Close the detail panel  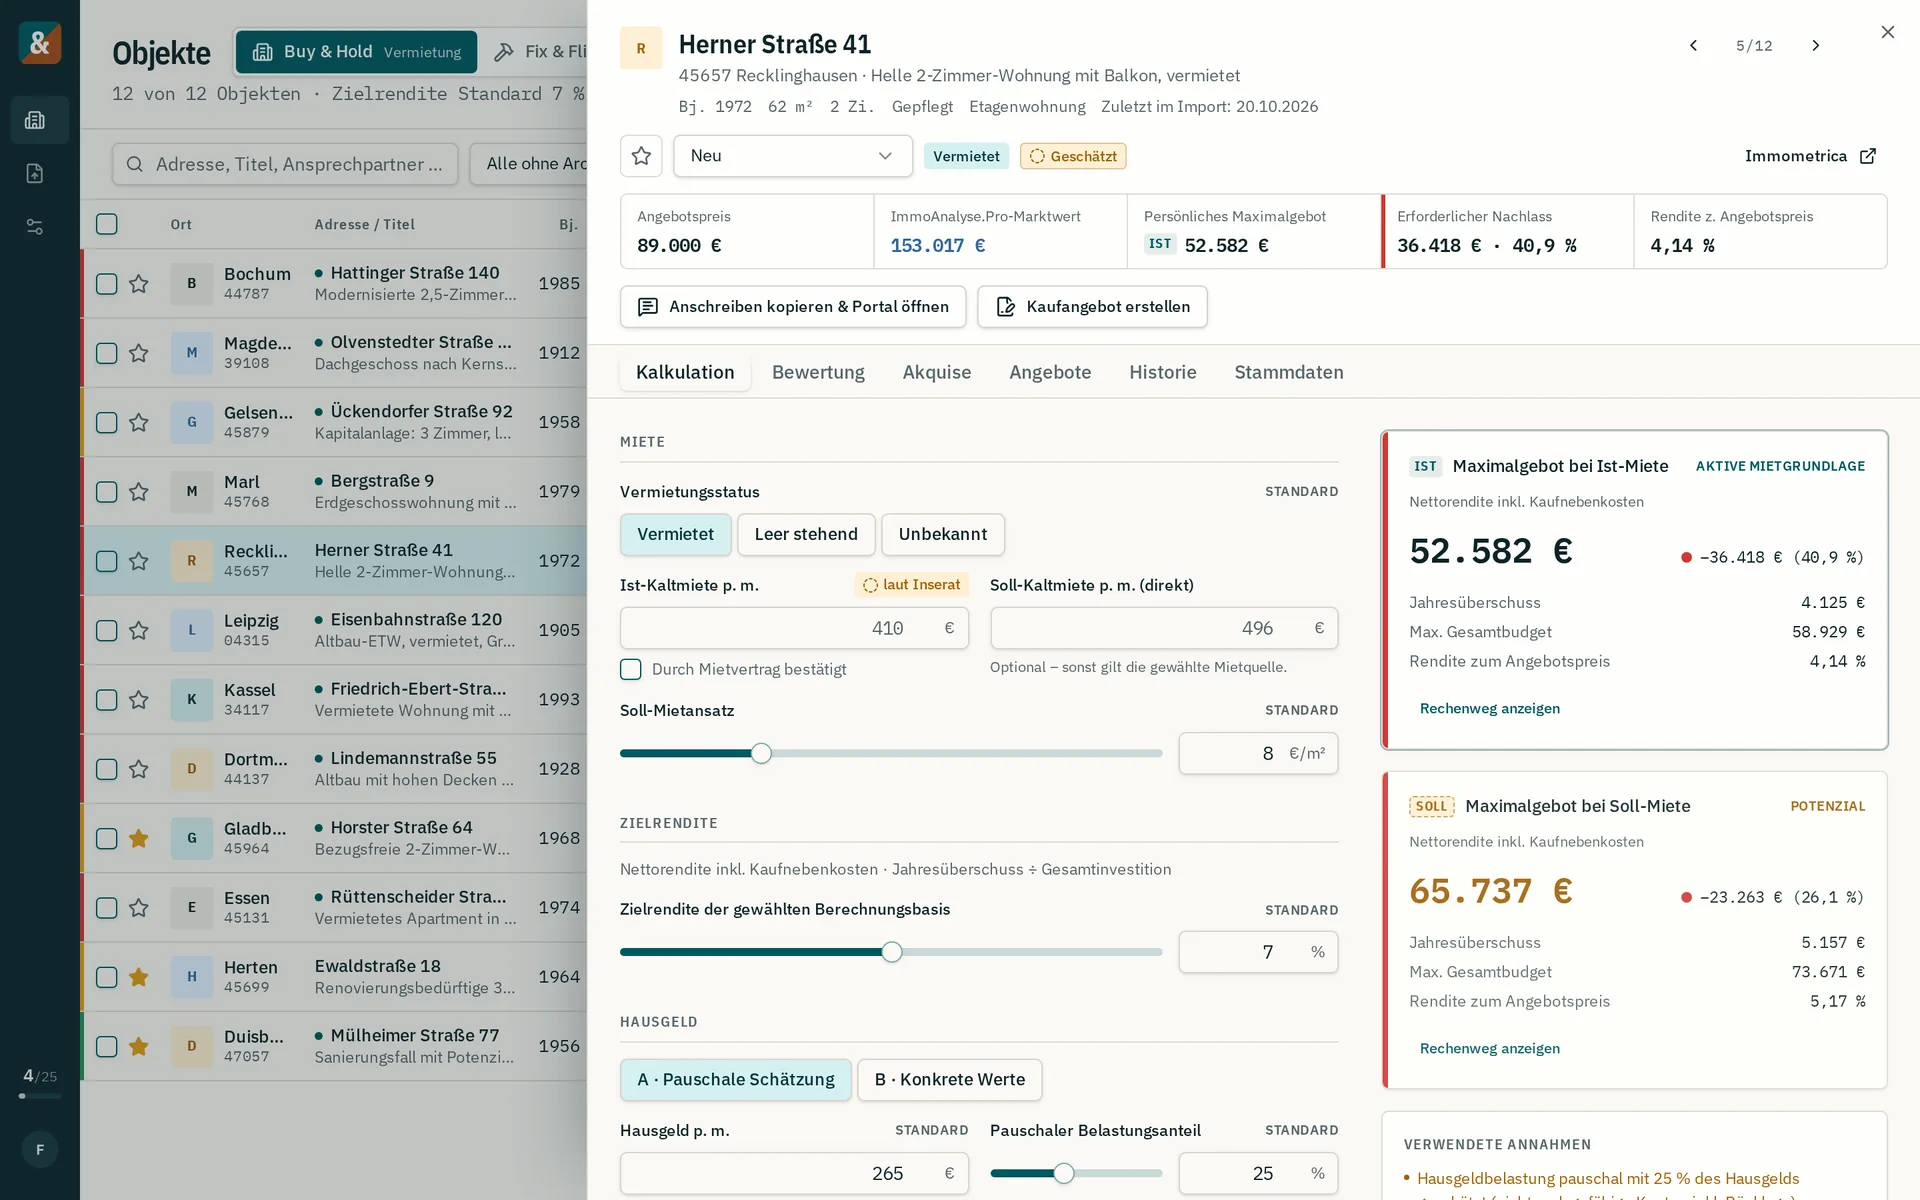click(1887, 32)
